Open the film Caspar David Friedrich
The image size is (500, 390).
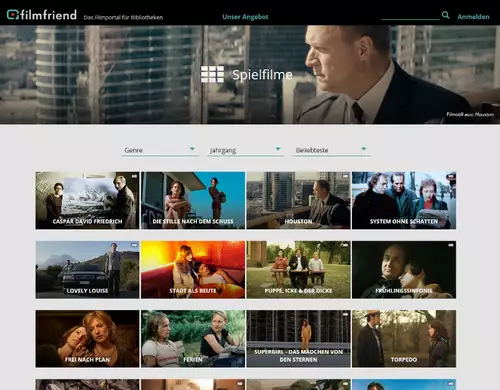(x=87, y=200)
